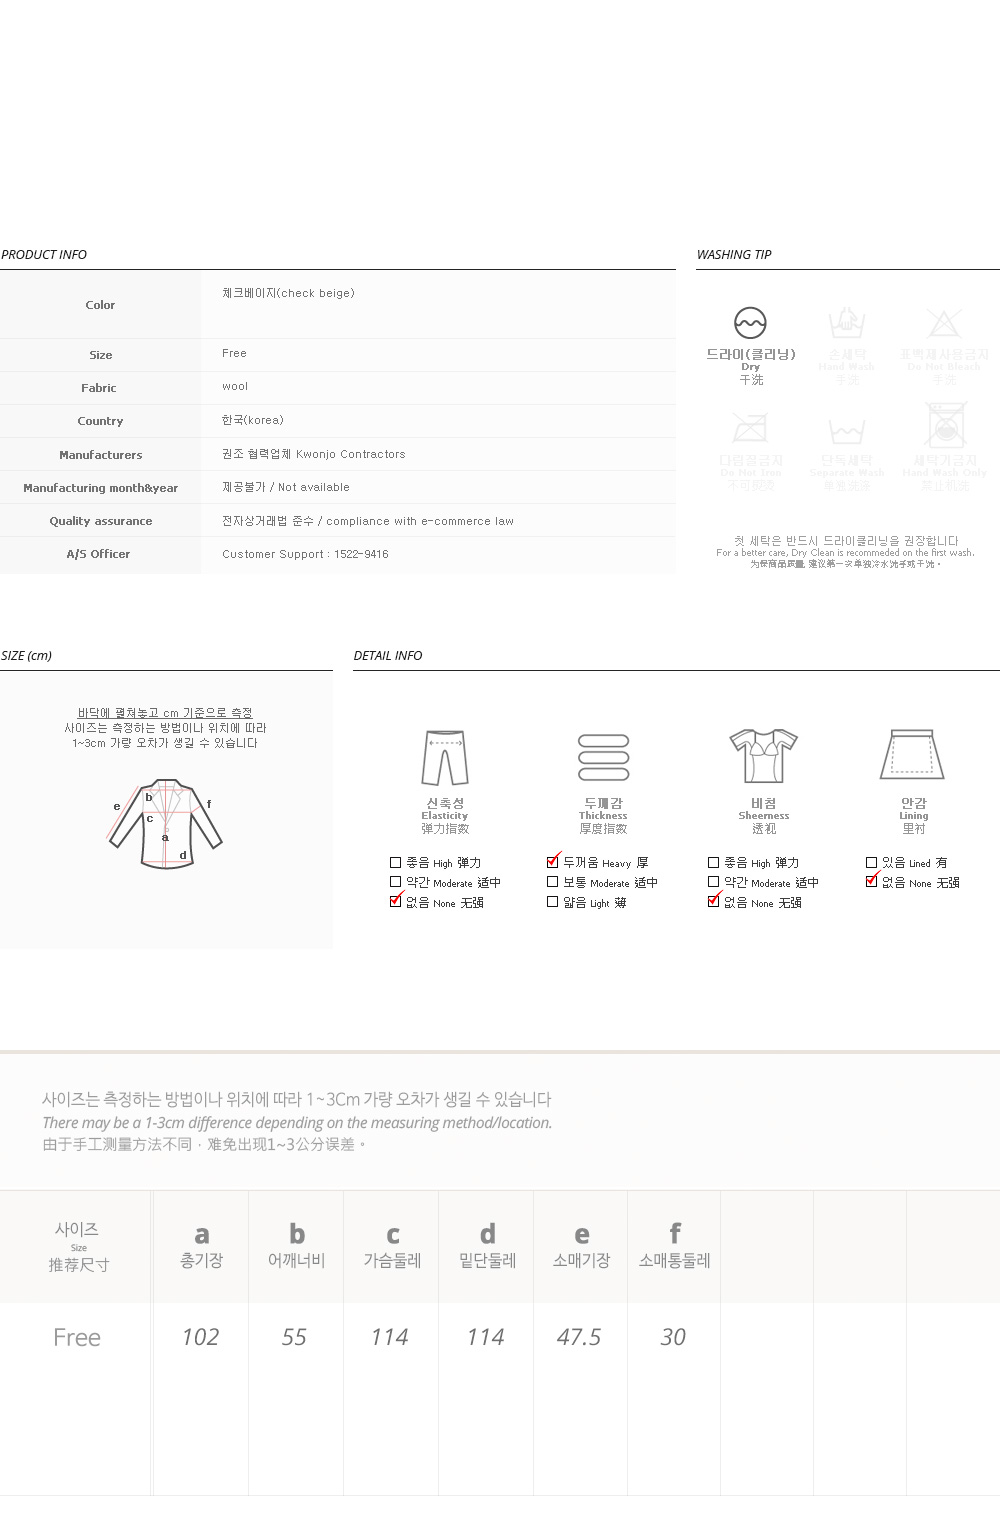
Task: Toggle the Sheerness None checkbox
Action: click(x=713, y=902)
